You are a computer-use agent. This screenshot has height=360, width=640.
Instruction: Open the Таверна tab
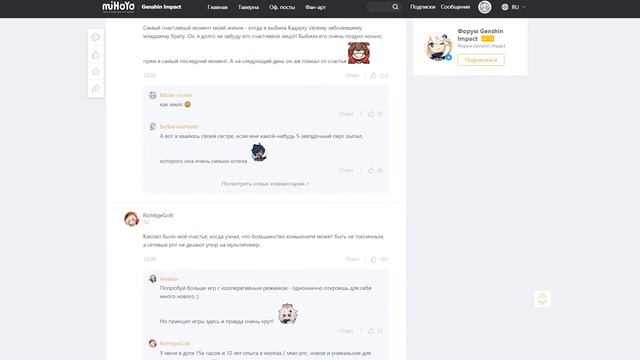point(248,7)
